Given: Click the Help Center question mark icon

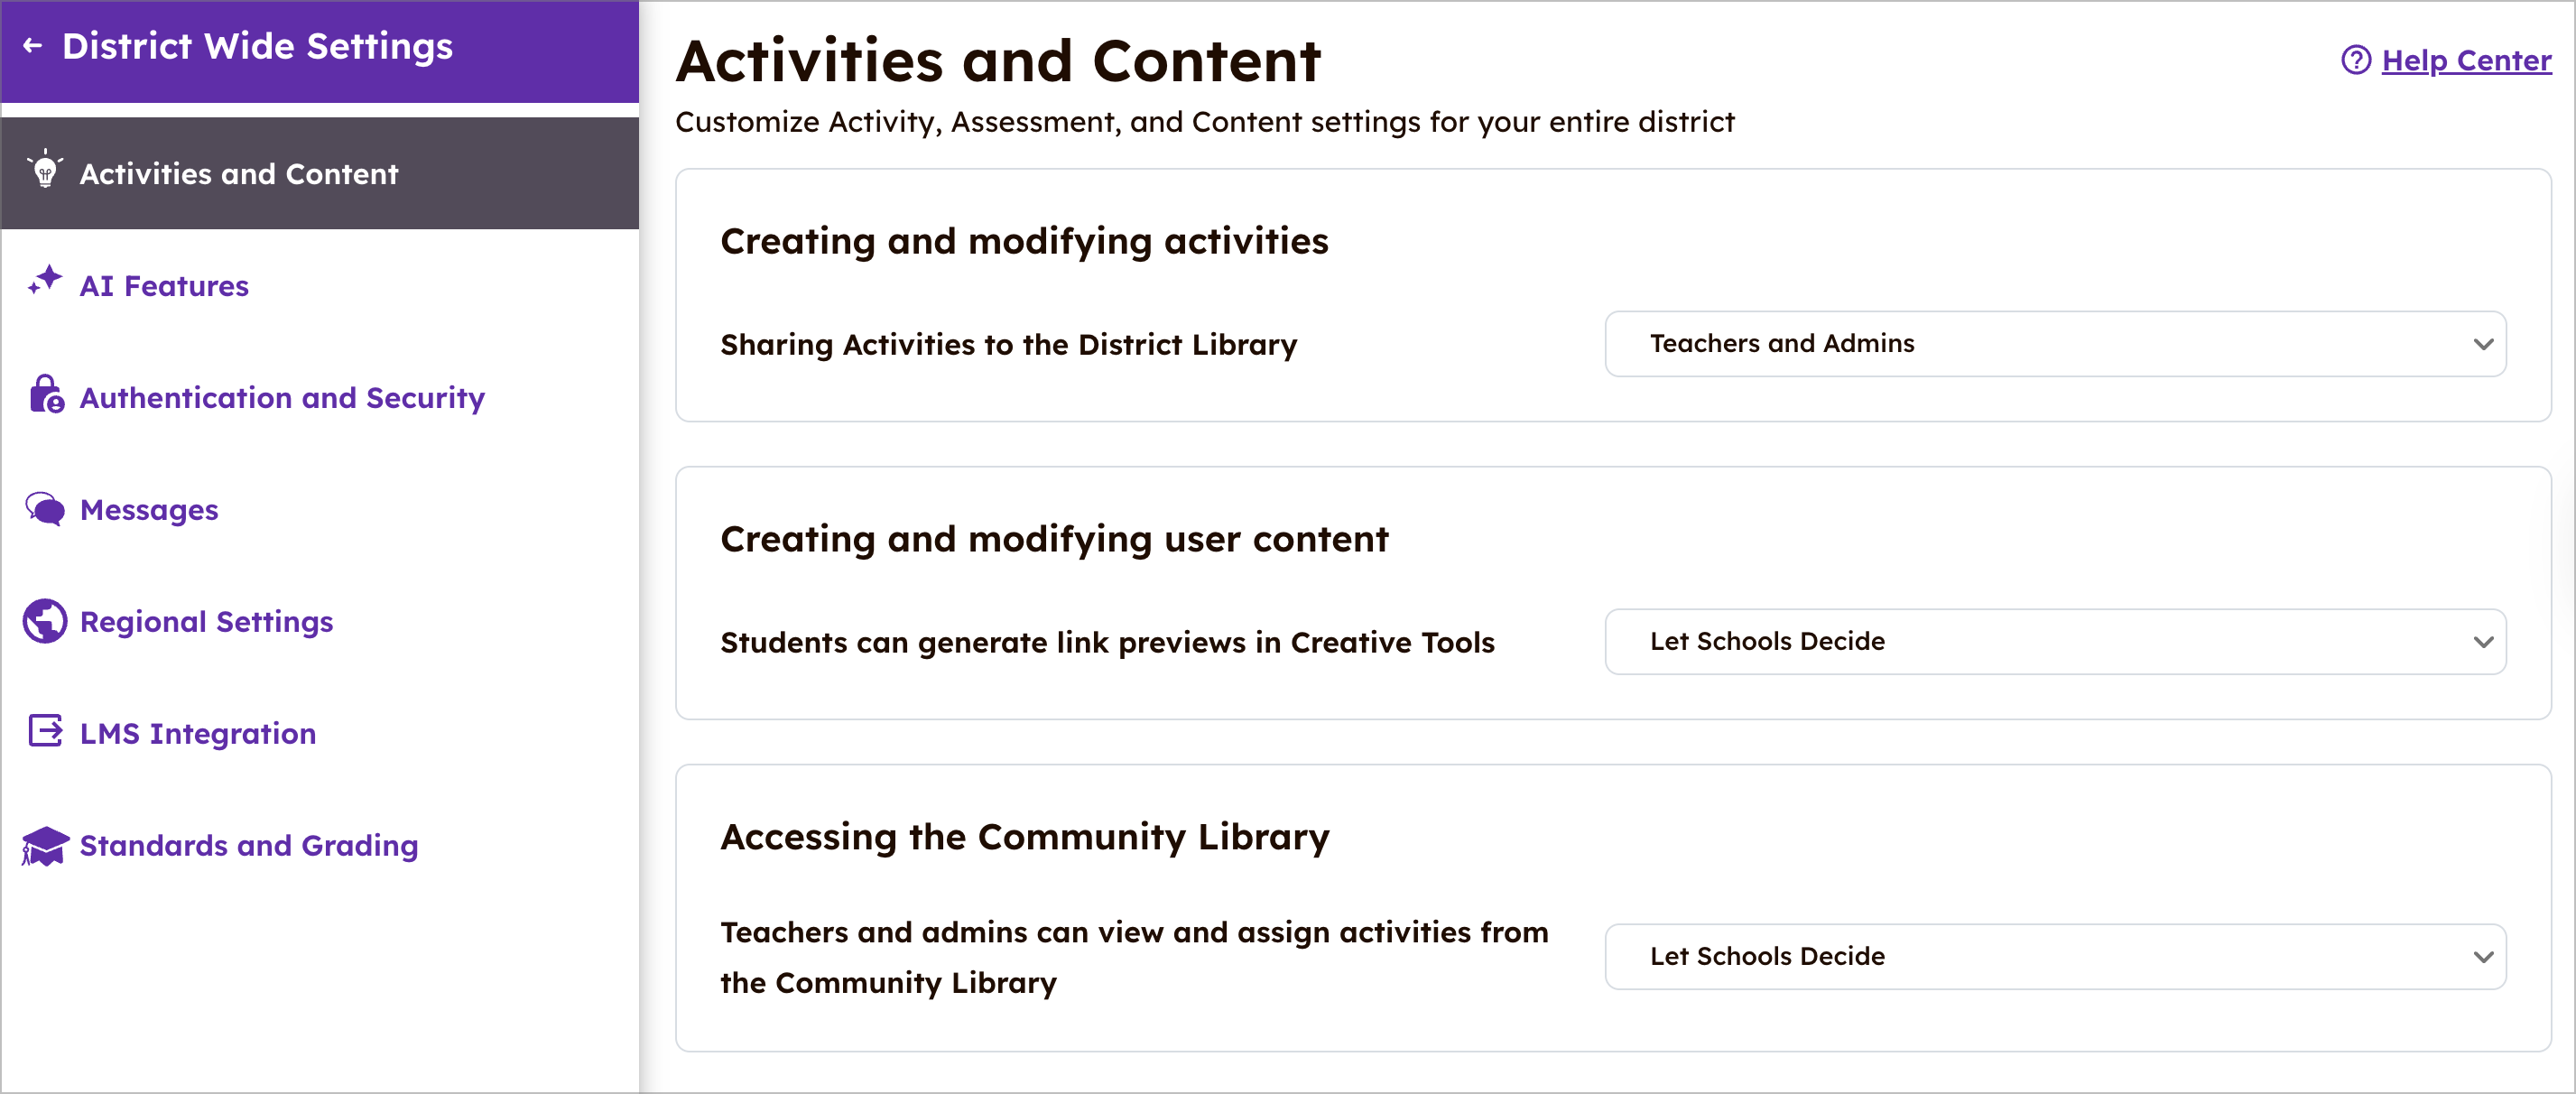Looking at the screenshot, I should [x=2355, y=60].
